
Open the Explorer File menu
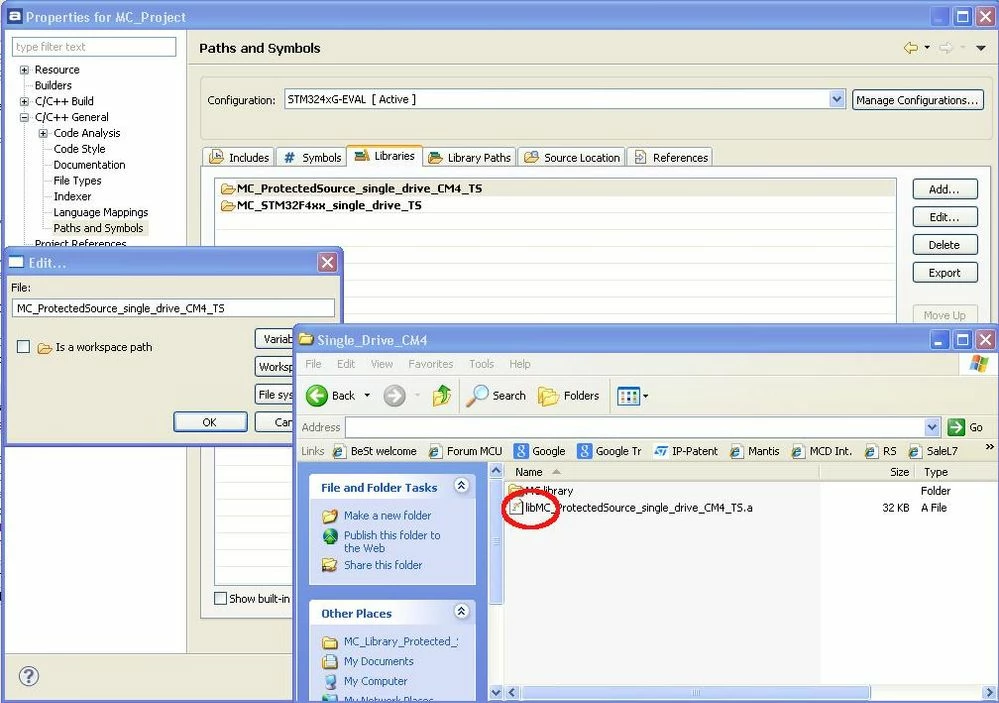(x=313, y=364)
